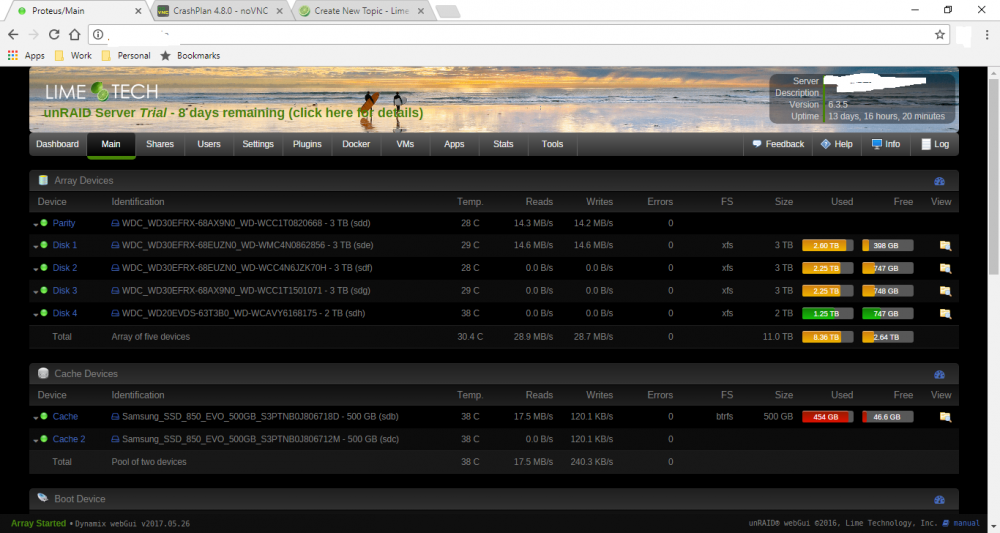
Task: Click the Disk 3 drive identification icon
Action: tap(115, 291)
